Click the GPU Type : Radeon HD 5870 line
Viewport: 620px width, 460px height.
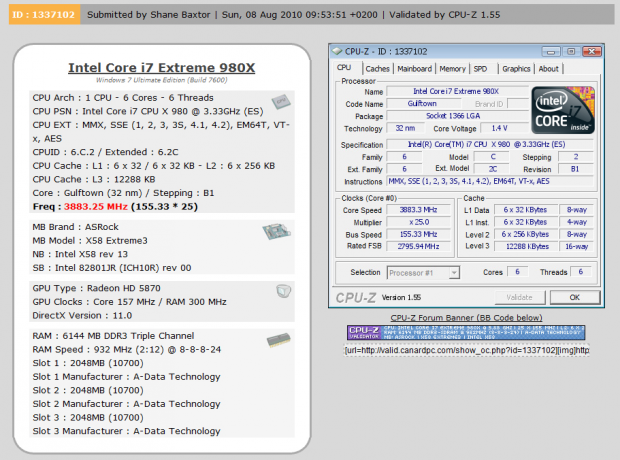(96, 288)
